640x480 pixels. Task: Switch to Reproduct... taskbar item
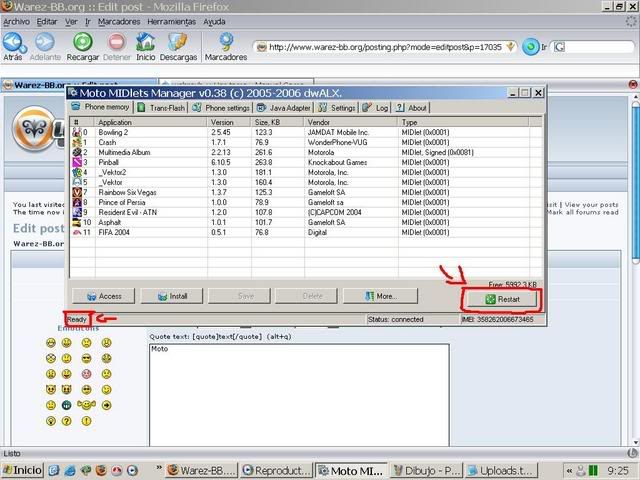point(276,471)
